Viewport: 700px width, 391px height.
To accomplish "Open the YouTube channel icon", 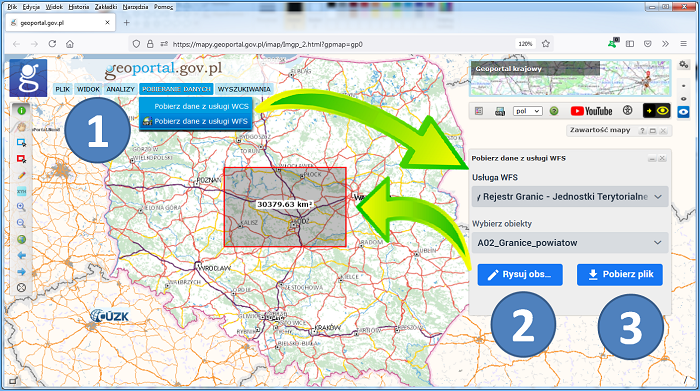I will [591, 111].
